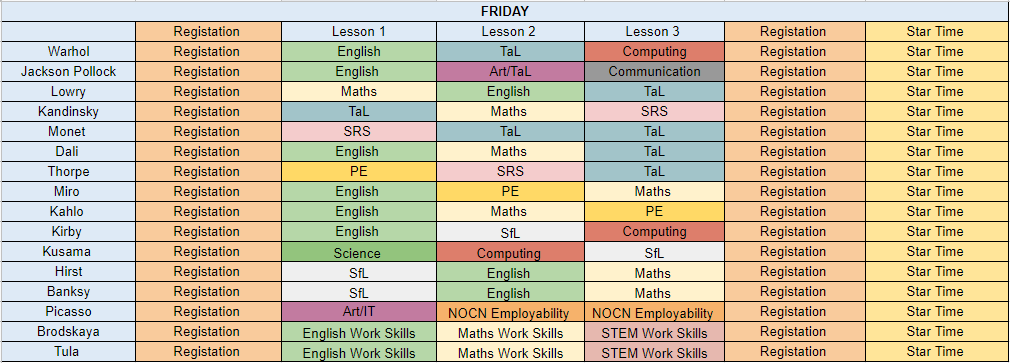Select Kirby's SfL cell in Lesson 2

pos(511,232)
